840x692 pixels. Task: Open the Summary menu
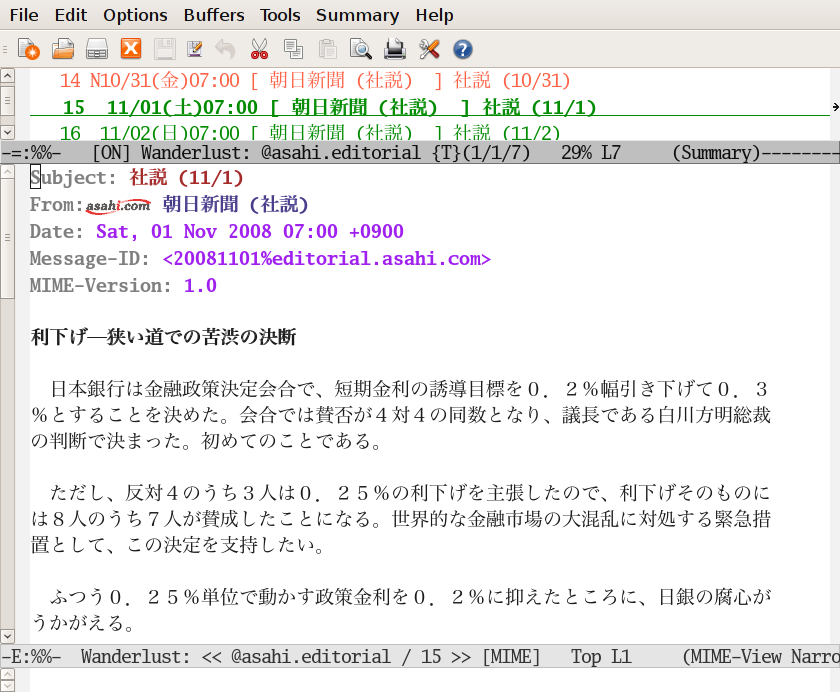pyautogui.click(x=357, y=15)
